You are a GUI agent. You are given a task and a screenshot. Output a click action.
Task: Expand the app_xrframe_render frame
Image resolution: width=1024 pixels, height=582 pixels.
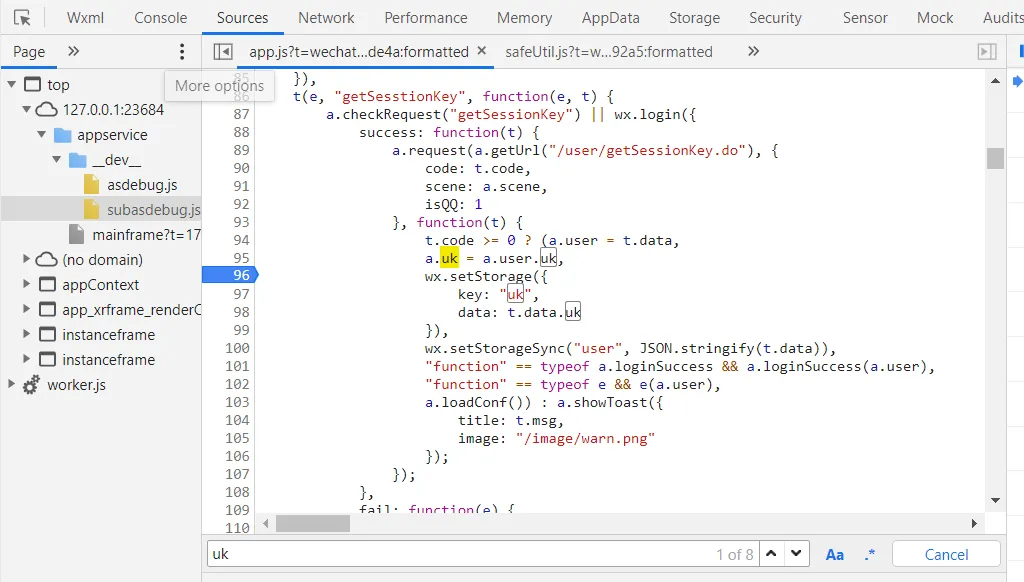click(x=26, y=309)
